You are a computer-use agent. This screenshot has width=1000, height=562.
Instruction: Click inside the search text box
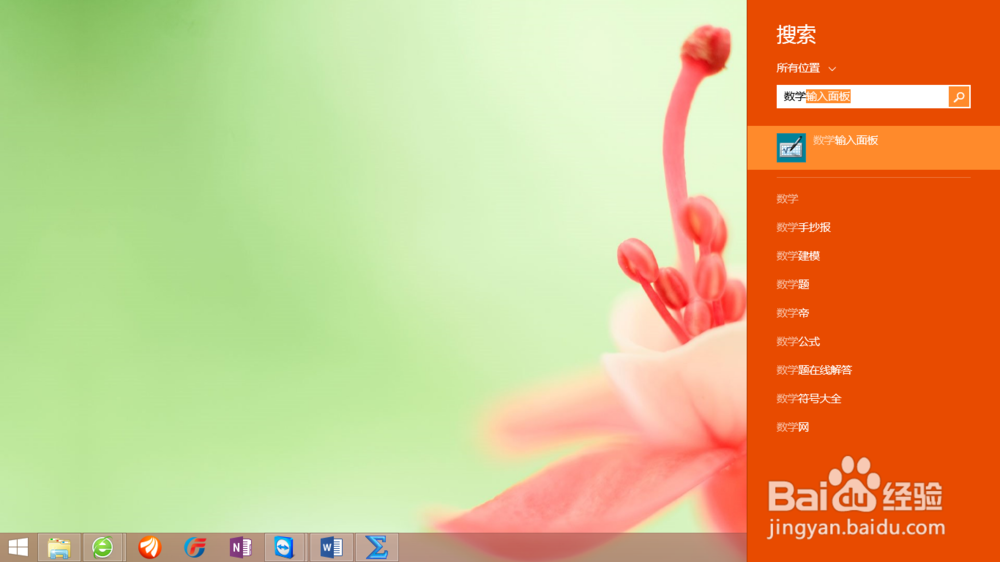(x=862, y=97)
